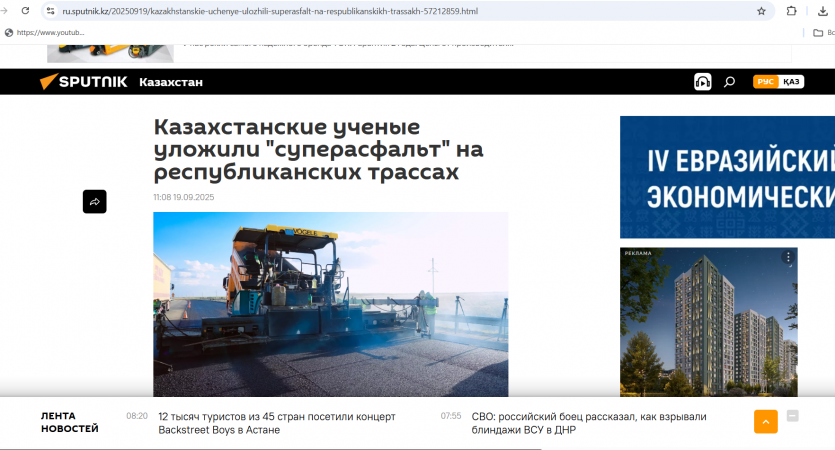
Task: Open the youtube bookmark in bookmarks bar
Action: [x=45, y=32]
